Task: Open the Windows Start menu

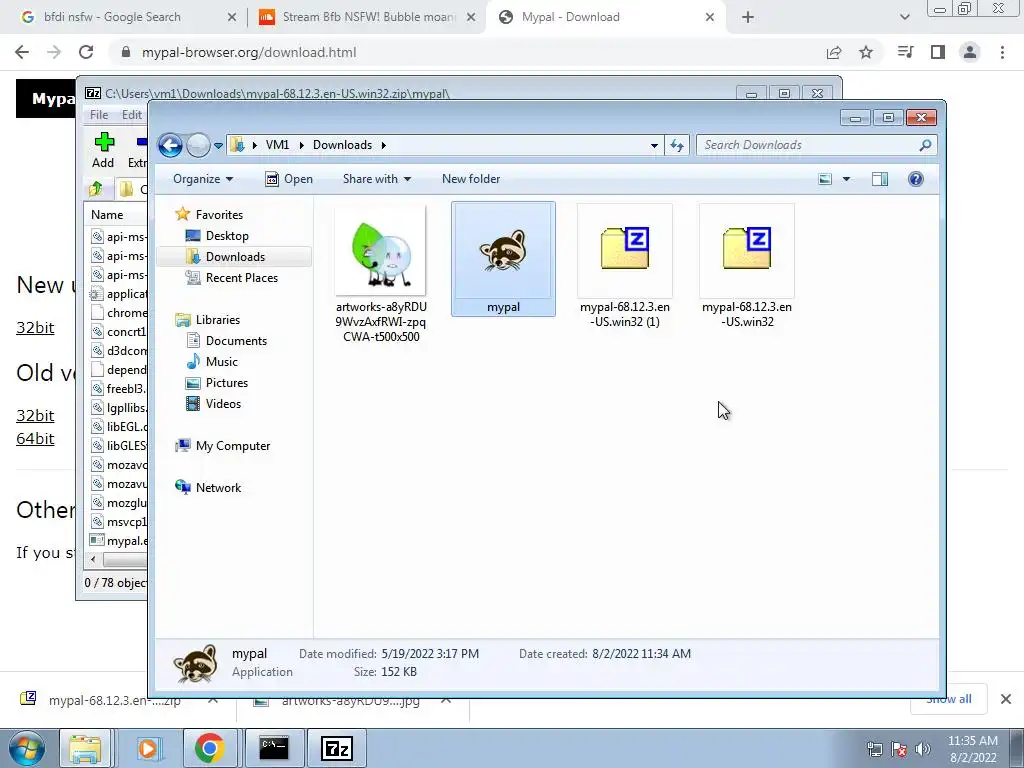Action: (x=26, y=748)
